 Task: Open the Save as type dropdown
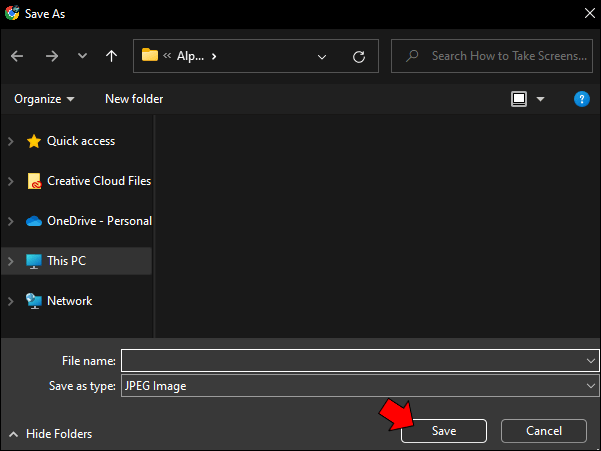[x=360, y=385]
